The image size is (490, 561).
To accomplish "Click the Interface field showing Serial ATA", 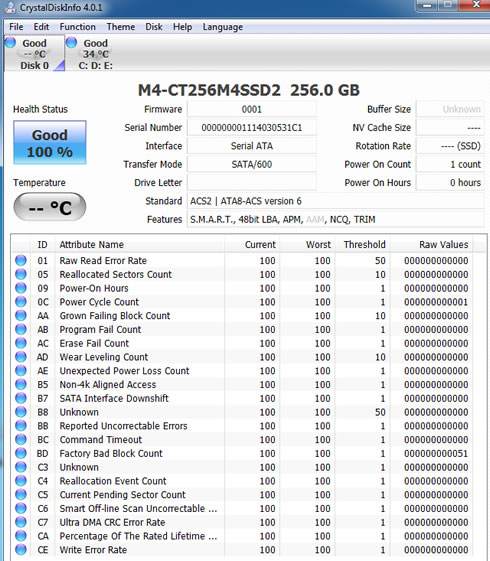I will click(x=252, y=146).
